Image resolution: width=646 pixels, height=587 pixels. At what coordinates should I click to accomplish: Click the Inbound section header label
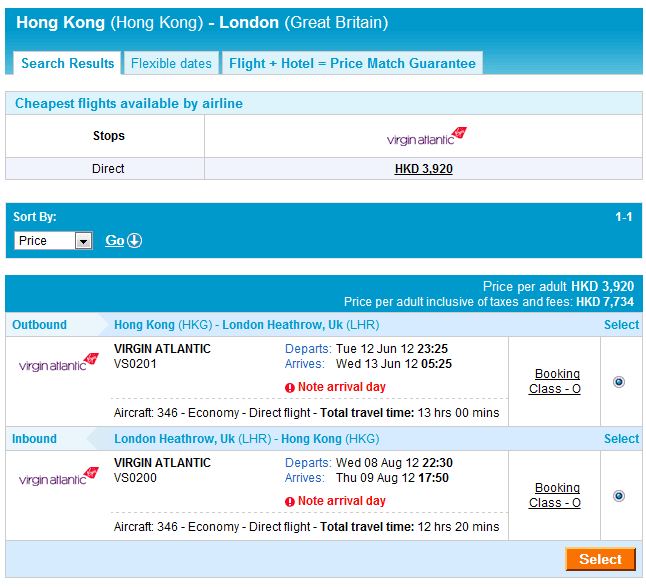[34, 439]
